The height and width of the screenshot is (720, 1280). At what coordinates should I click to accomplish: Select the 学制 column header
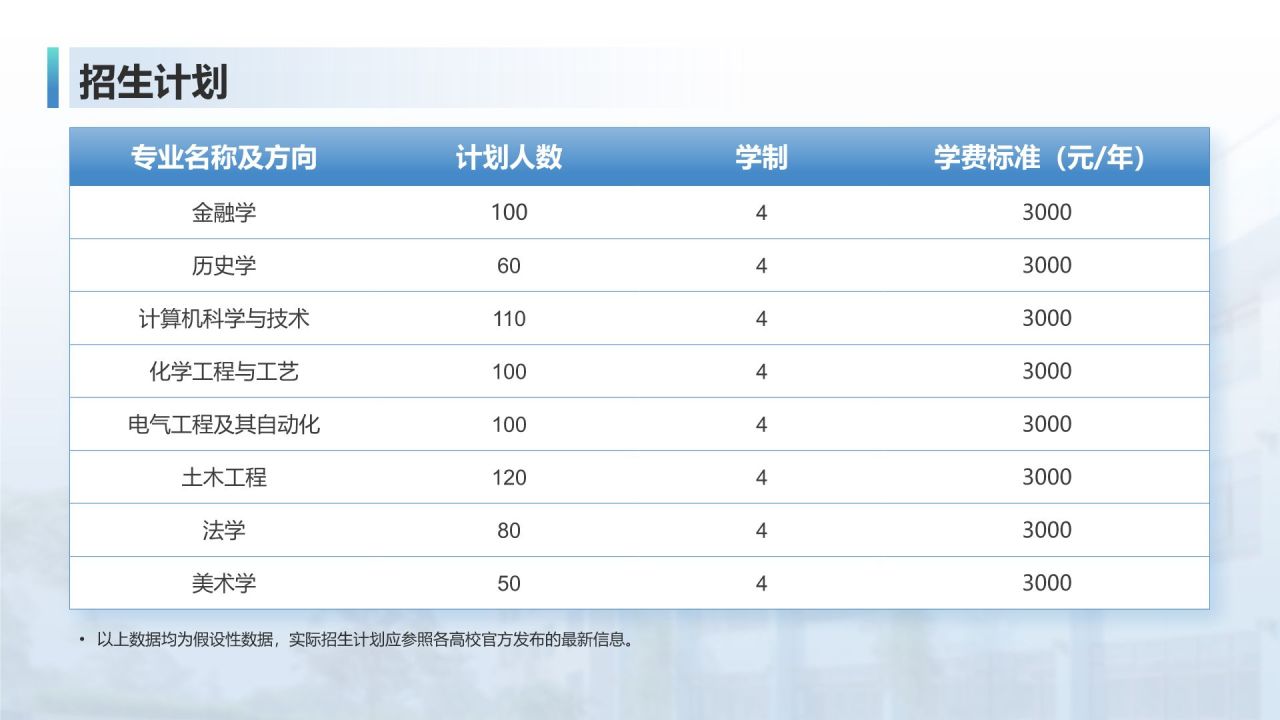coord(761,158)
